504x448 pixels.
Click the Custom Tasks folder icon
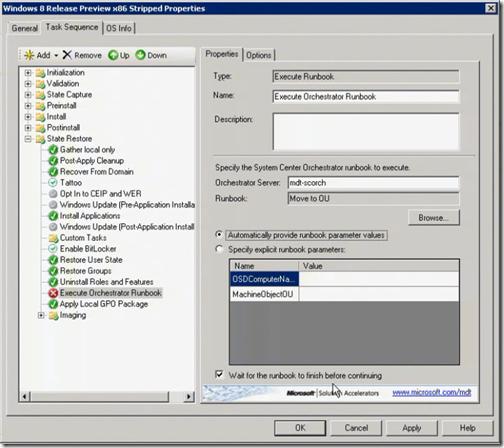coord(53,238)
